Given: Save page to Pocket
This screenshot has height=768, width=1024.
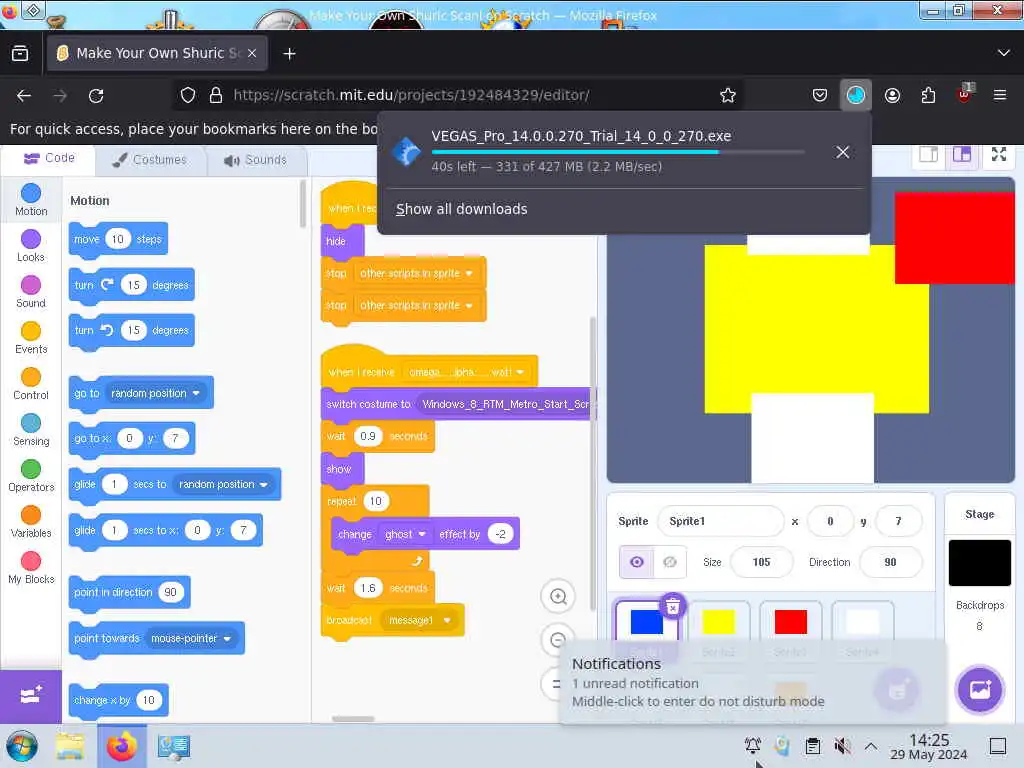Looking at the screenshot, I should point(820,95).
